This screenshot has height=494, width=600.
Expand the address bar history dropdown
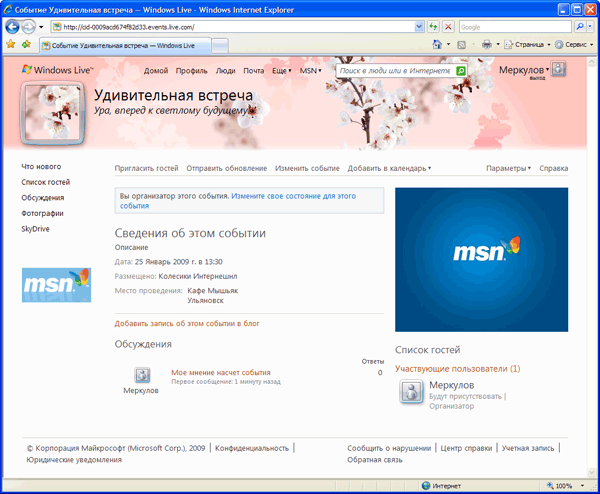tap(419, 27)
